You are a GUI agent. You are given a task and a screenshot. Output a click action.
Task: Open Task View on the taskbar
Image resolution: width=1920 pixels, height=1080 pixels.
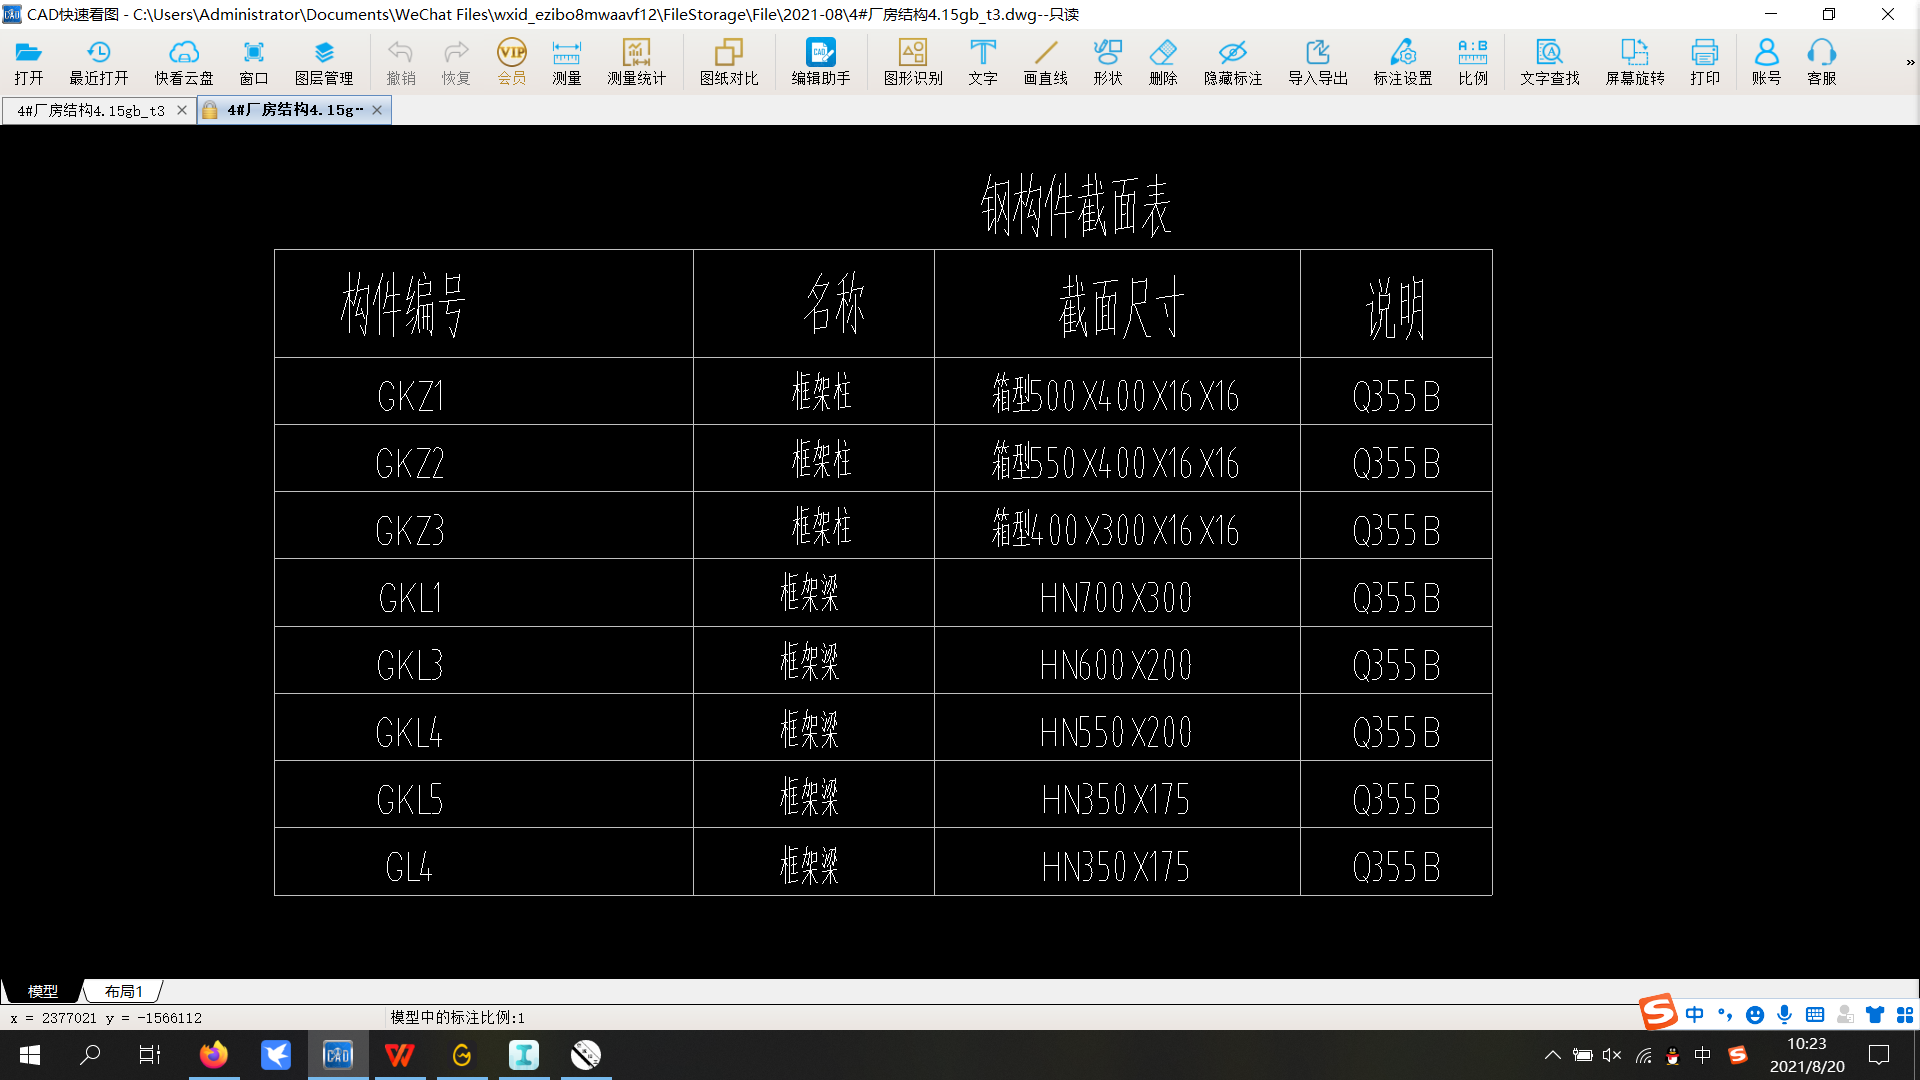click(150, 1055)
